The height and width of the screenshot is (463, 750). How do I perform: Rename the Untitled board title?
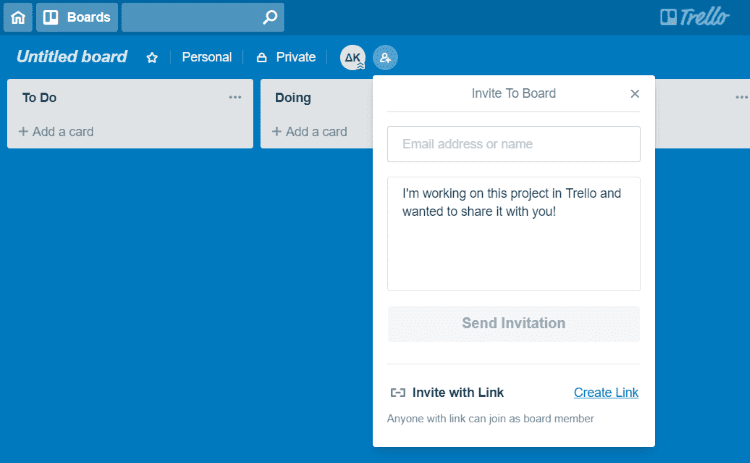(72, 56)
